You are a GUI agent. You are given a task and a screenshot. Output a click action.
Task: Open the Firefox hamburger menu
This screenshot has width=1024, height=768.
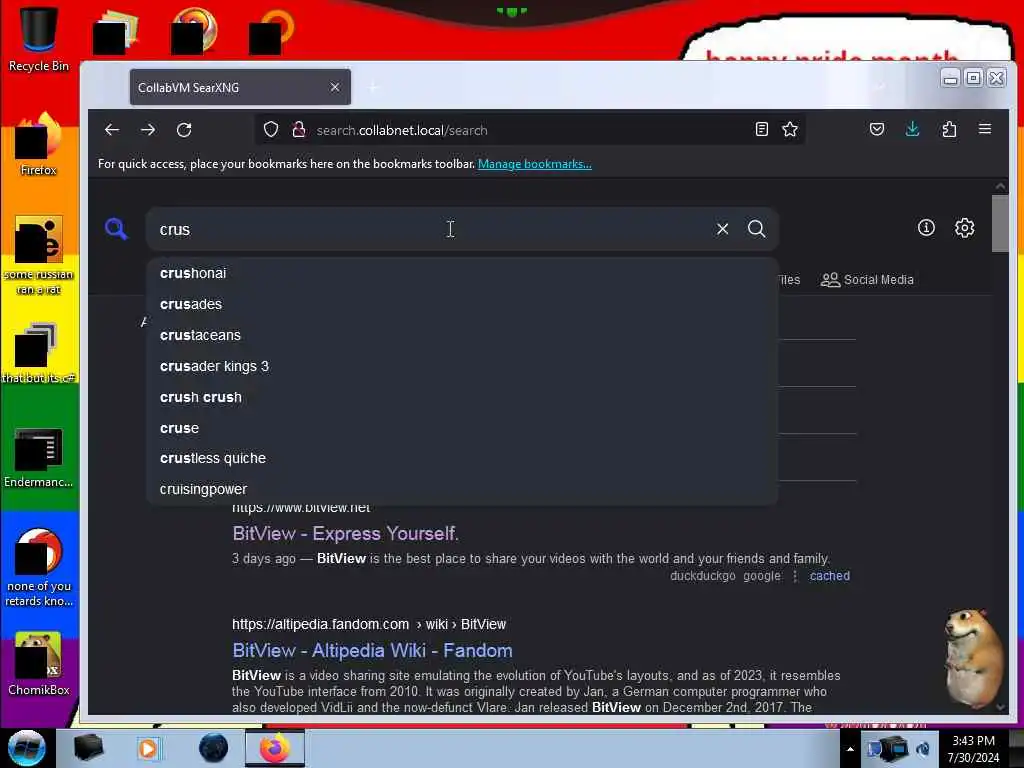tap(985, 129)
